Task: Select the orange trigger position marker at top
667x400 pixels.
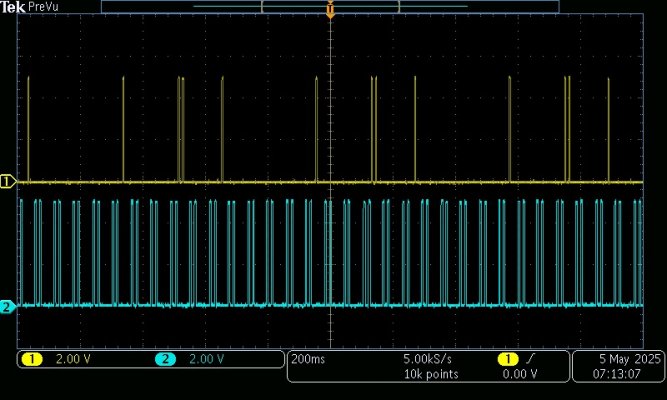Action: 330,10
